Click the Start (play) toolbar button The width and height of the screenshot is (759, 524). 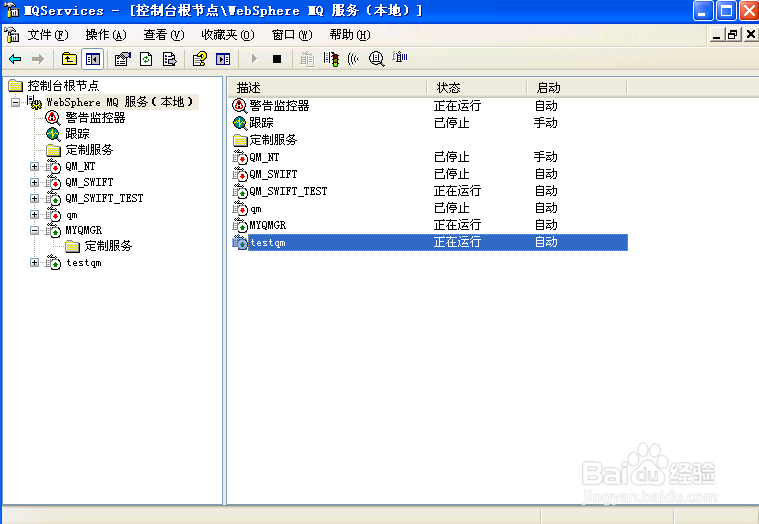coord(254,59)
